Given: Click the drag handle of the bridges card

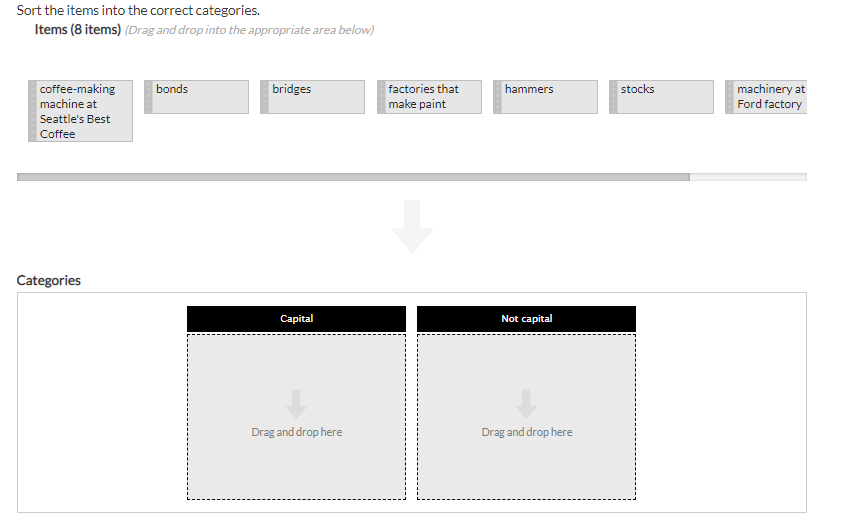Looking at the screenshot, I should 265,97.
